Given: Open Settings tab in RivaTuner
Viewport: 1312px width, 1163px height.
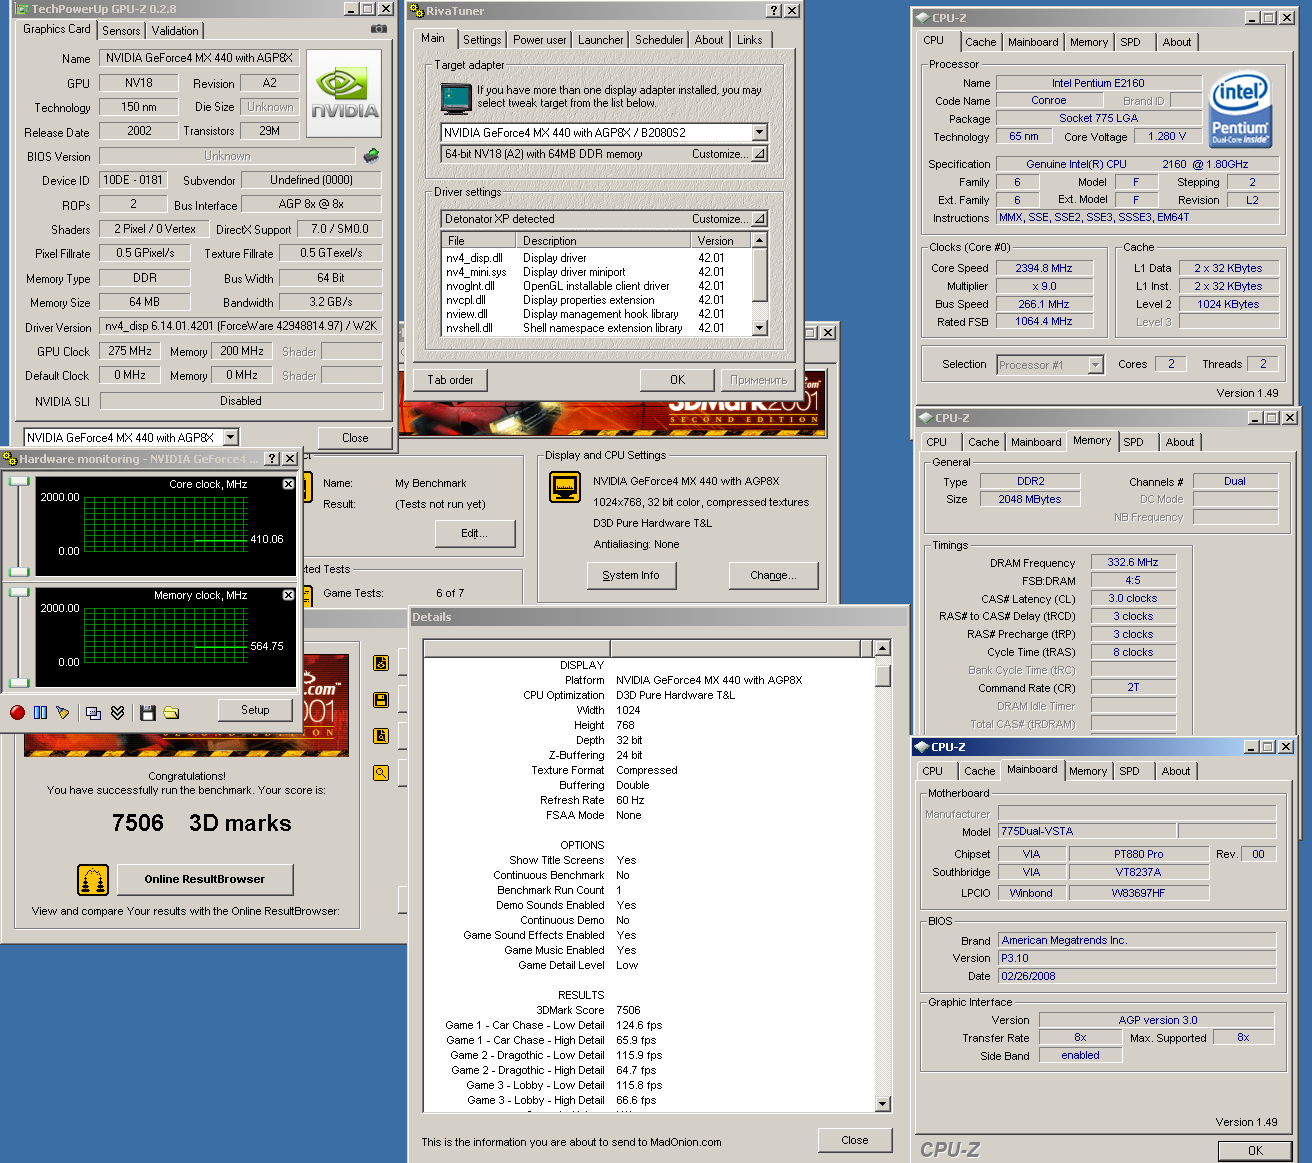Looking at the screenshot, I should pos(482,40).
